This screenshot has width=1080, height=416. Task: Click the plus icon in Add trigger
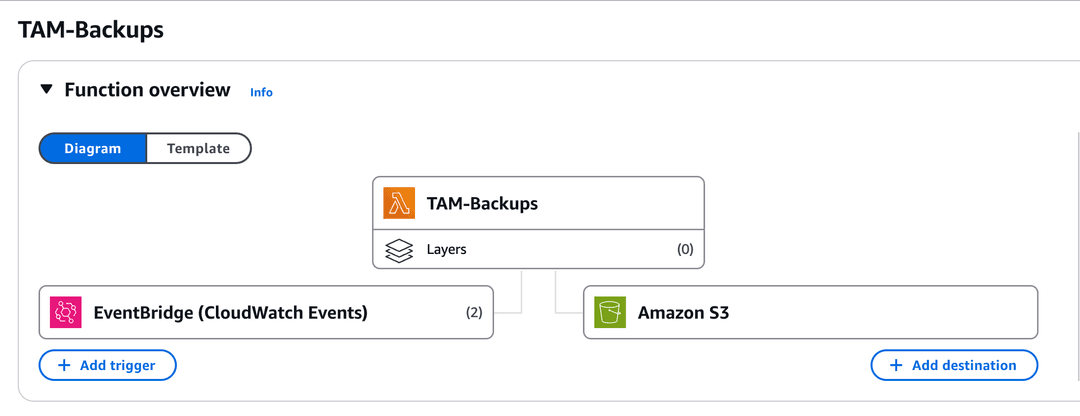[x=64, y=366]
